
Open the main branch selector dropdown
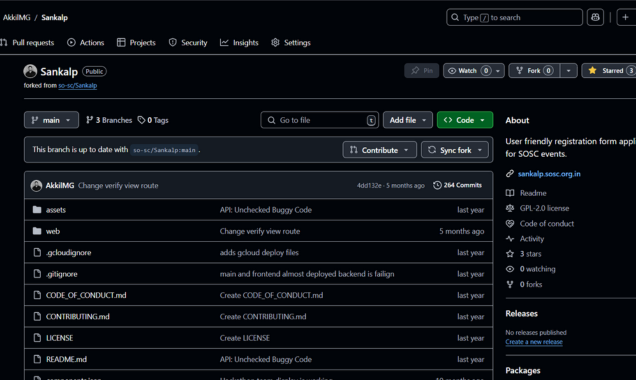click(51, 120)
